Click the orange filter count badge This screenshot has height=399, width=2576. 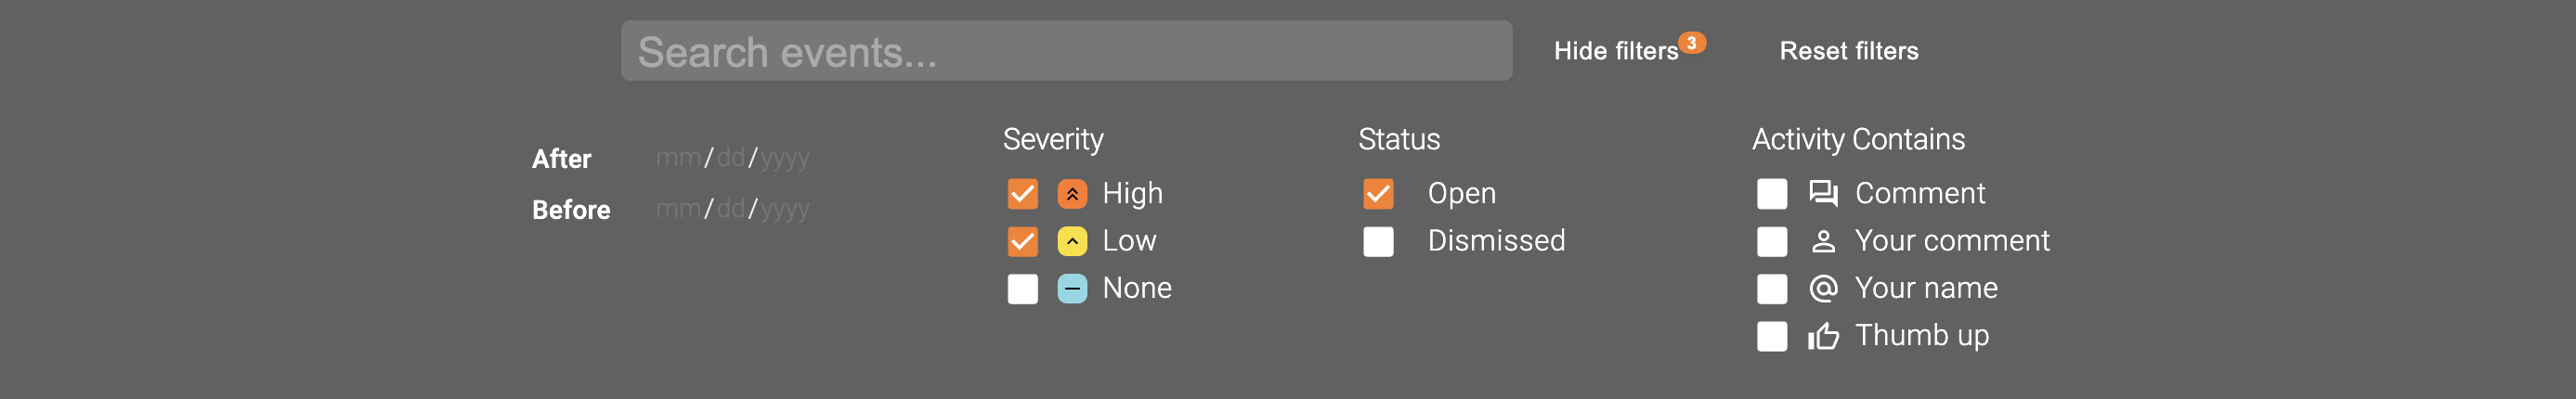[x=1691, y=43]
